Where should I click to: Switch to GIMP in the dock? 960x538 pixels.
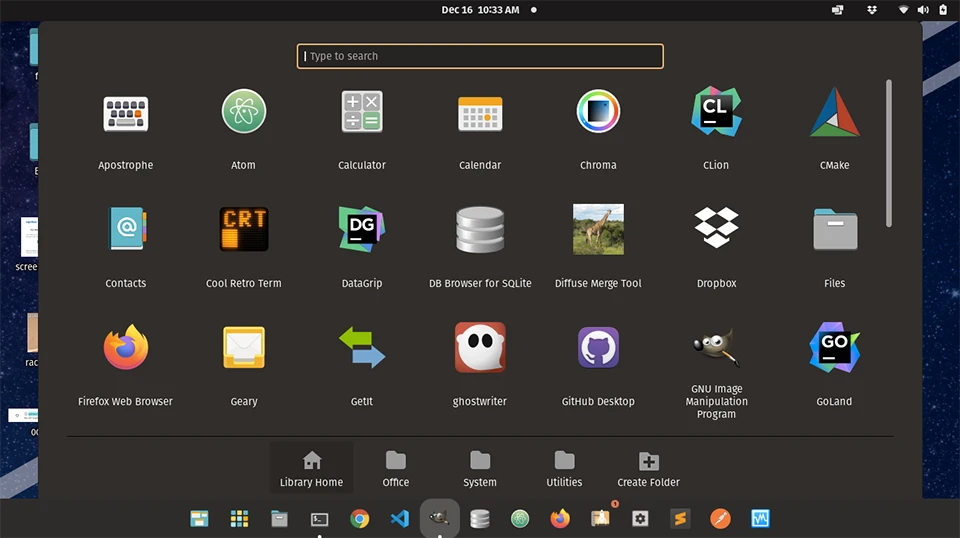(x=440, y=518)
